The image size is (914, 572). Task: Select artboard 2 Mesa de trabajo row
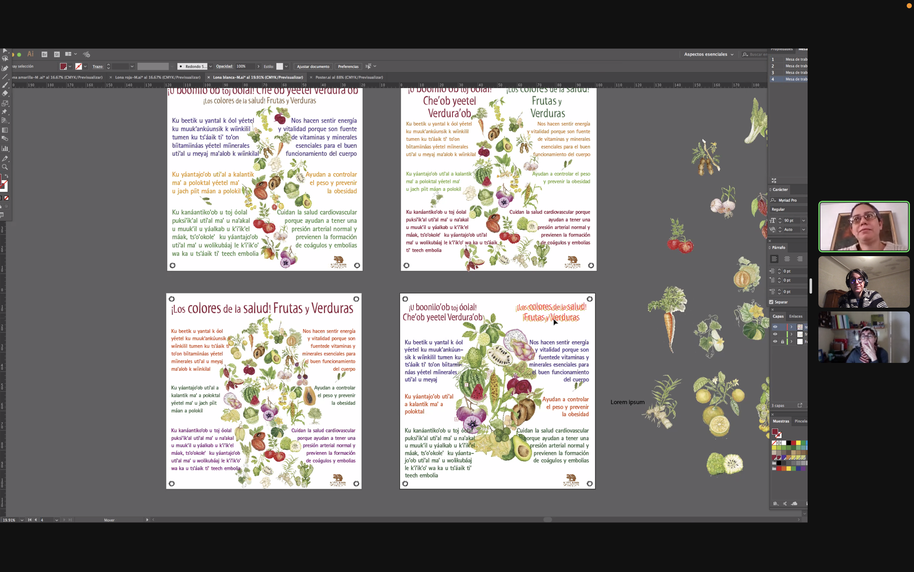click(789, 66)
